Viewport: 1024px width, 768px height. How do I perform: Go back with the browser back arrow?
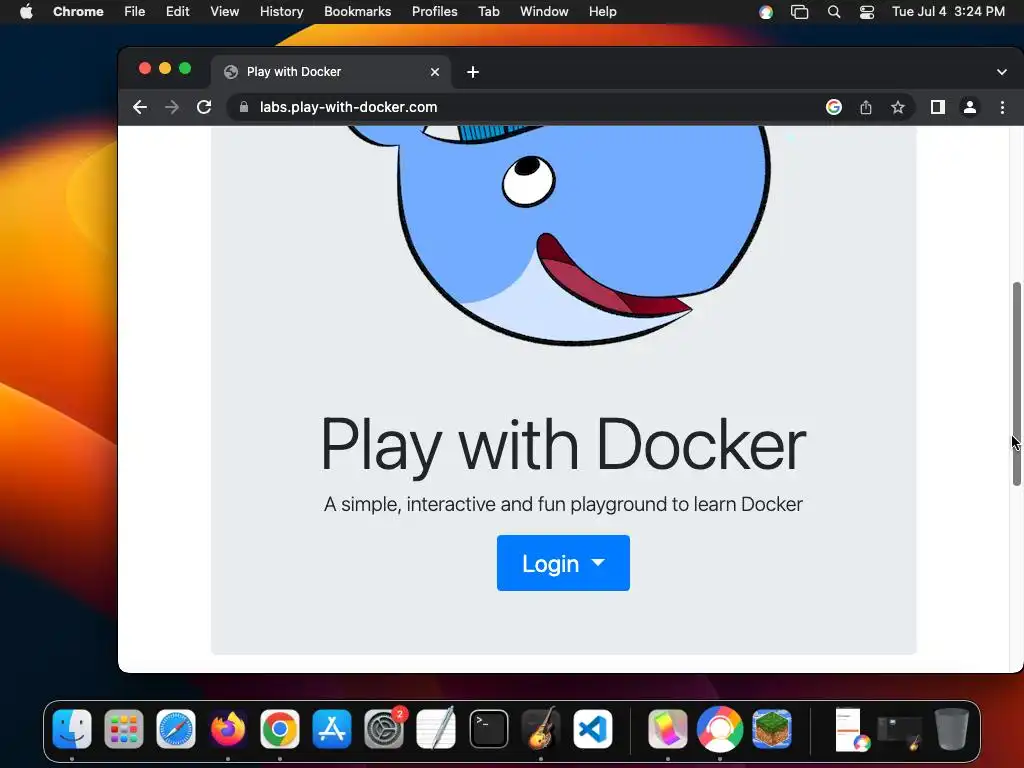(140, 107)
